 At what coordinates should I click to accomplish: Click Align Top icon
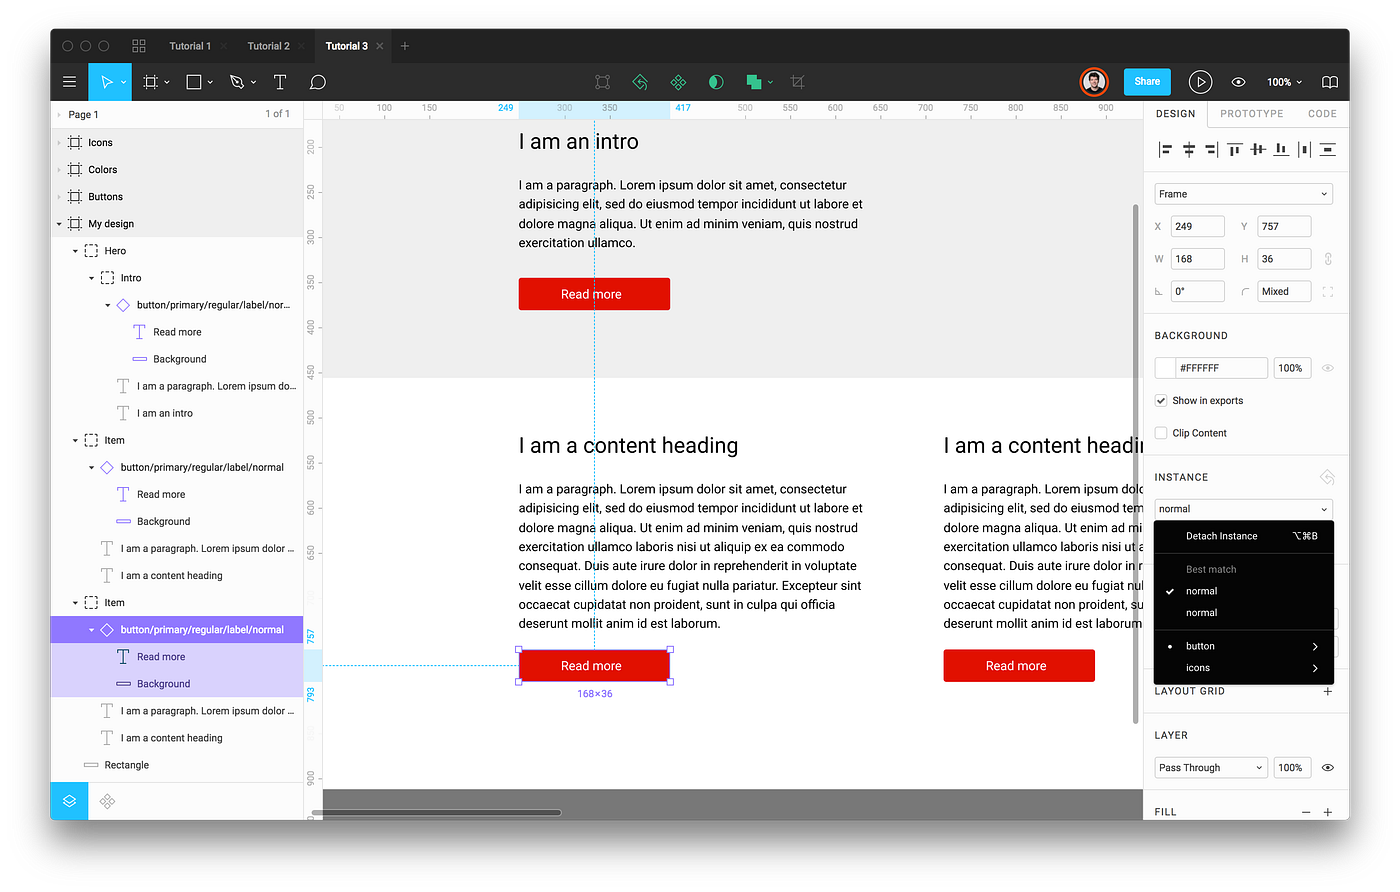click(1234, 150)
